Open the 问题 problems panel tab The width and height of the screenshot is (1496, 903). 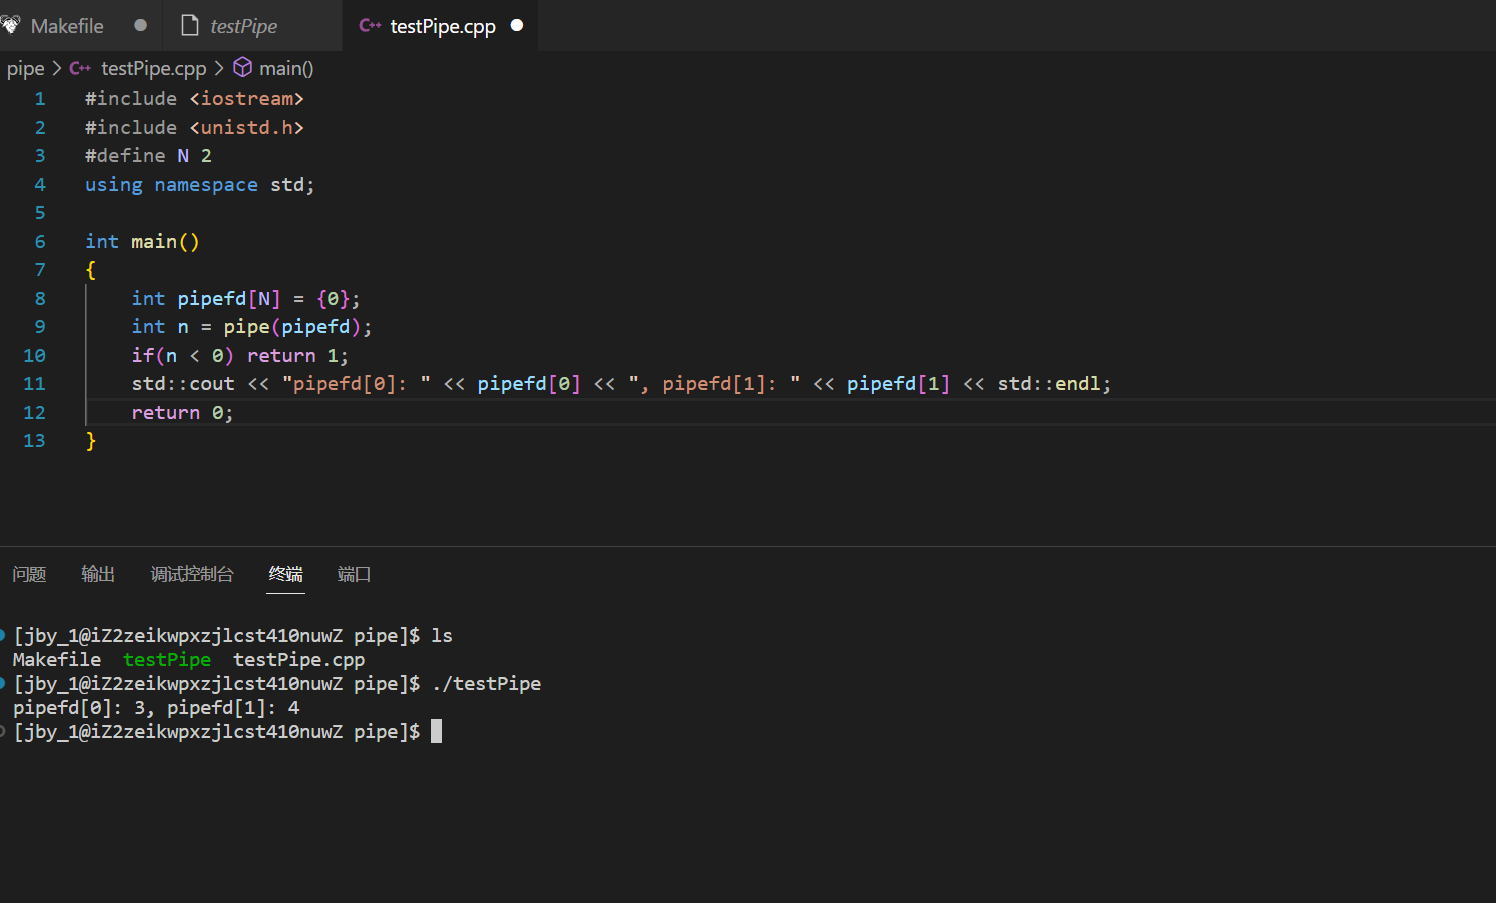pyautogui.click(x=29, y=574)
